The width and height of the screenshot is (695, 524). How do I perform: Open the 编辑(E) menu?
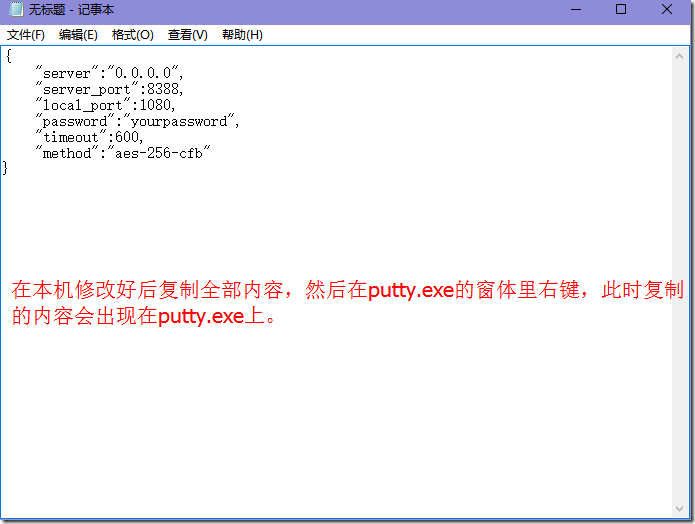coord(78,35)
